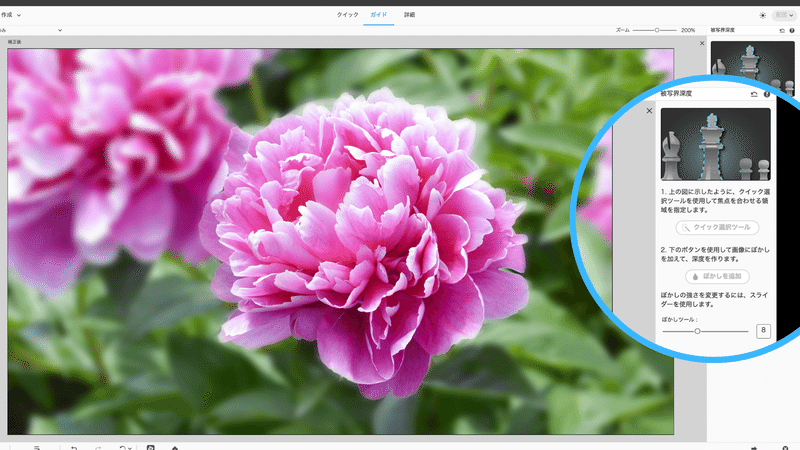Expand the view mode dropdown chevron below 作成
Screen dimensions: 800x450
click(x=60, y=30)
